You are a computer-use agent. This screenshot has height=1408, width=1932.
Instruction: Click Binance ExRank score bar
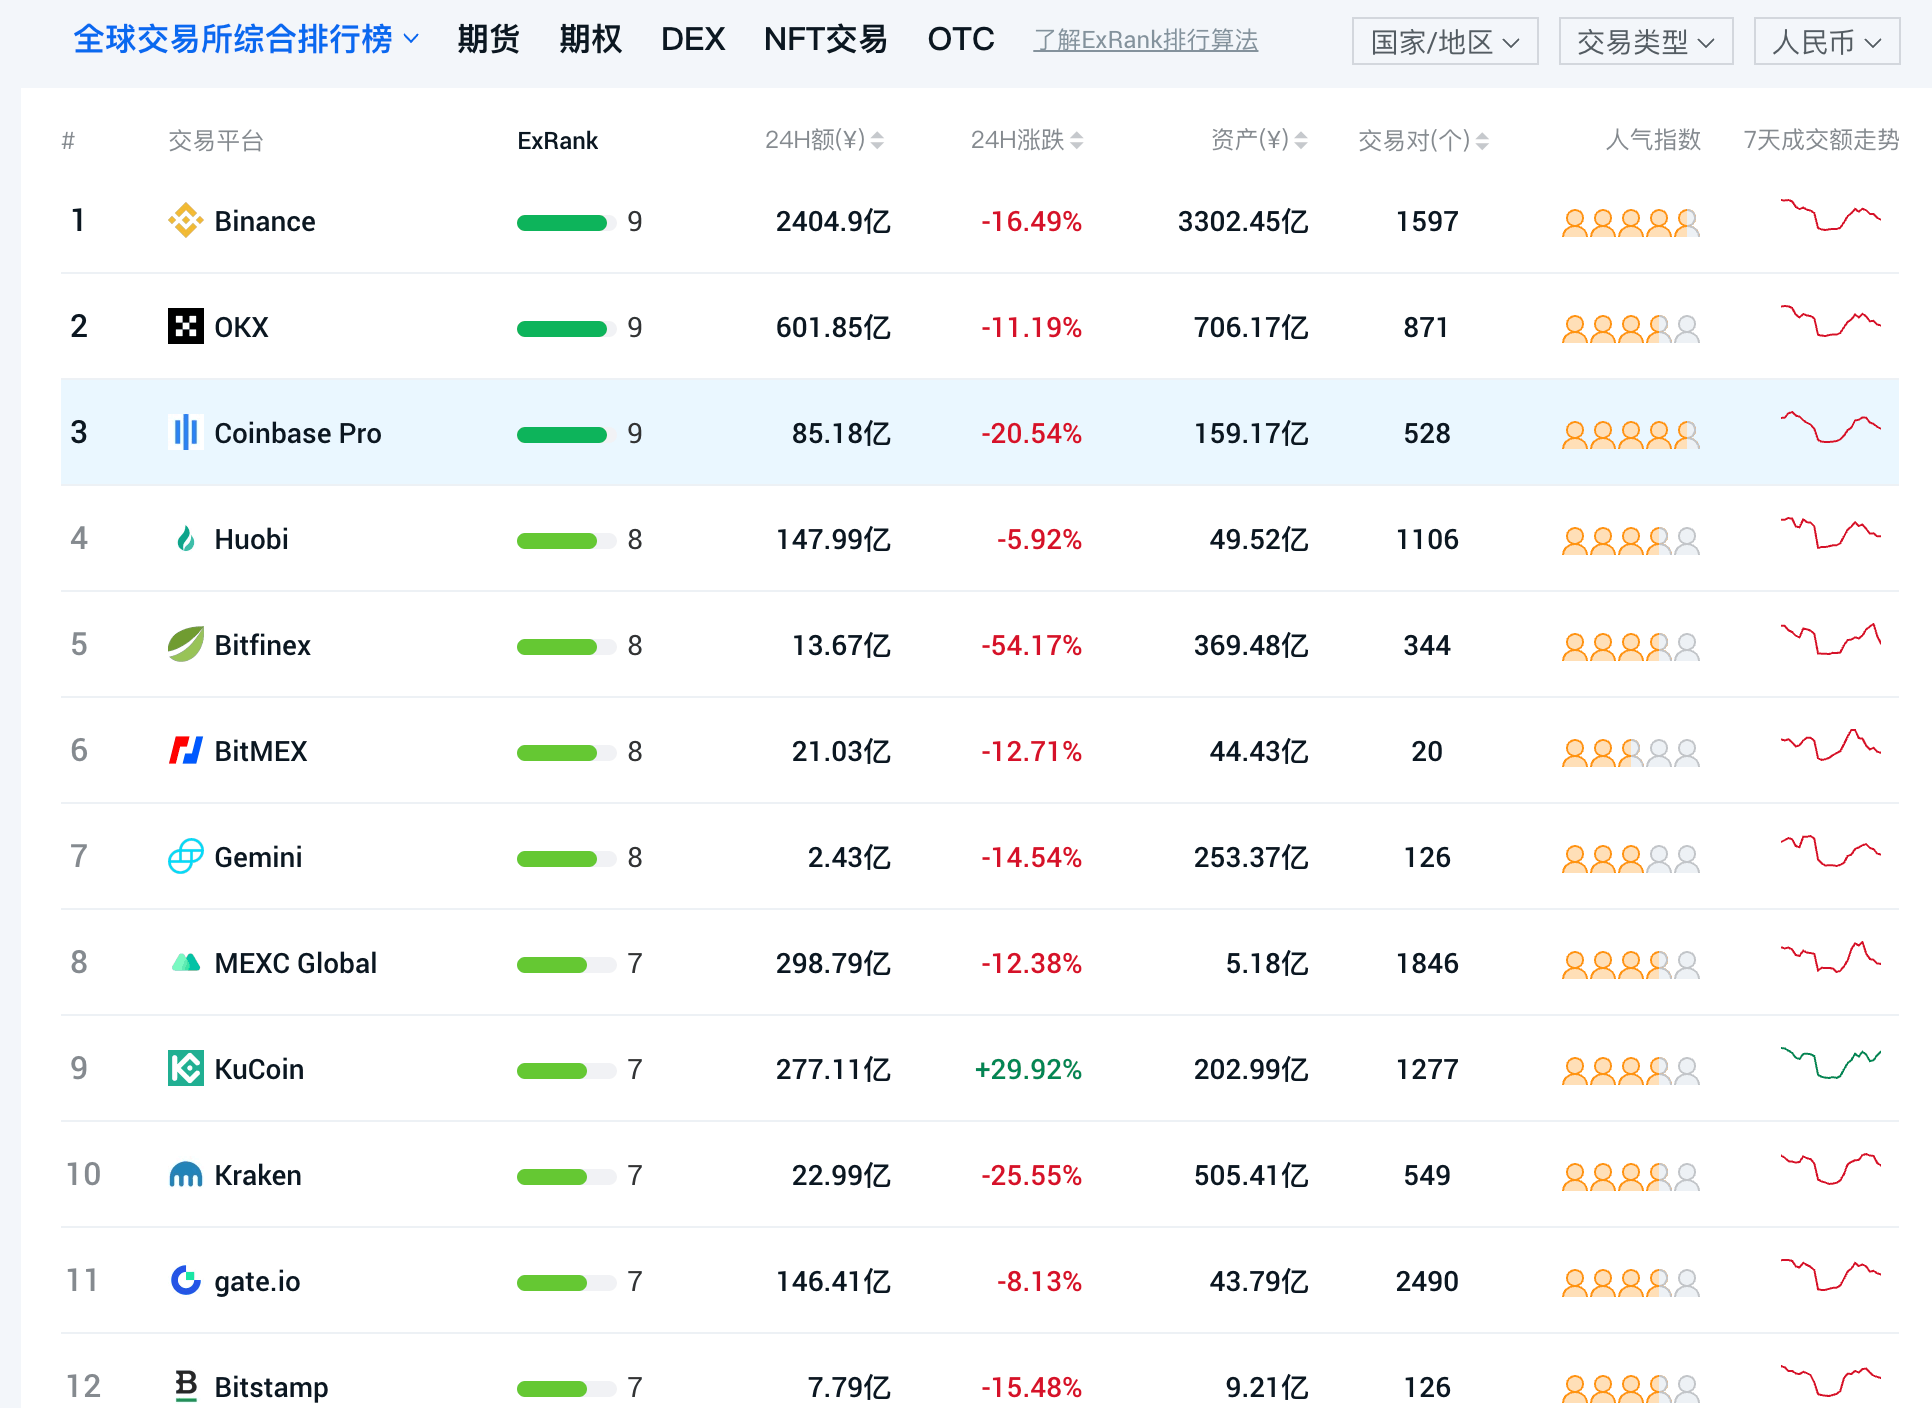pos(566,222)
